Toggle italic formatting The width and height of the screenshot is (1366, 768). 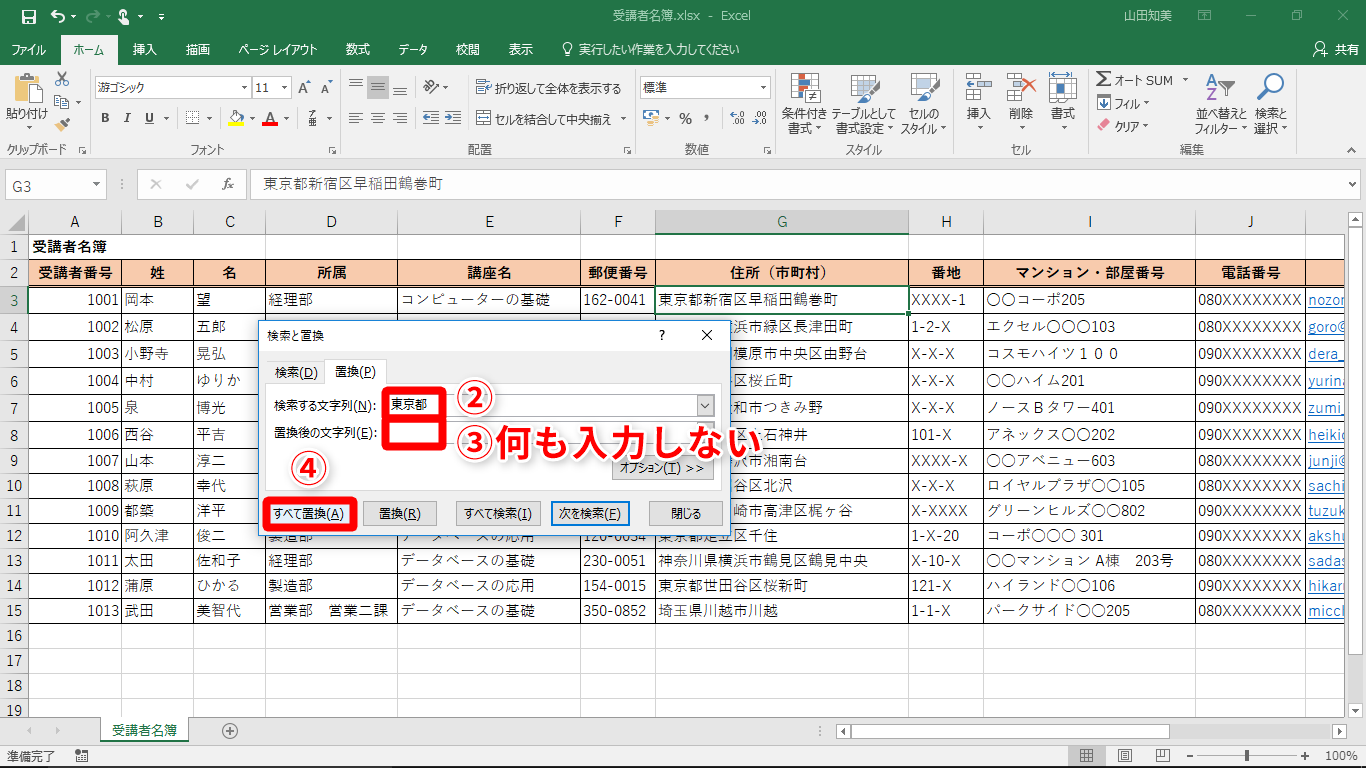coord(128,118)
